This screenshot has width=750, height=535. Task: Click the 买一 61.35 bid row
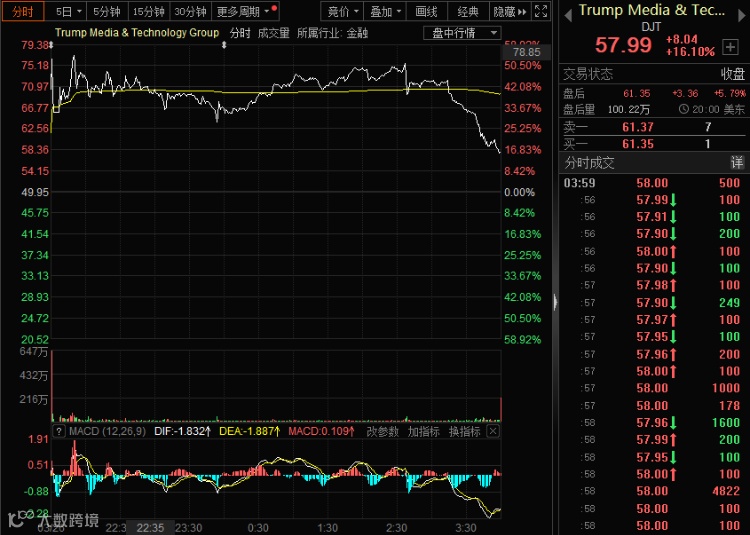(x=654, y=144)
